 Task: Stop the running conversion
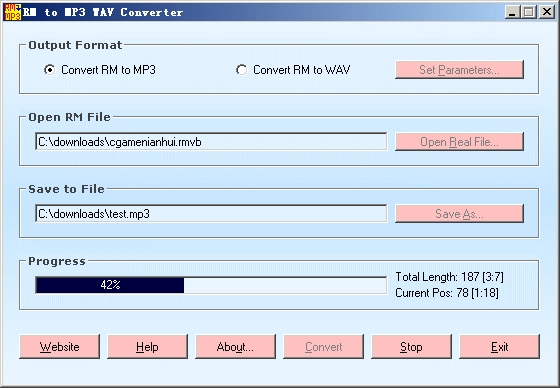tap(411, 347)
